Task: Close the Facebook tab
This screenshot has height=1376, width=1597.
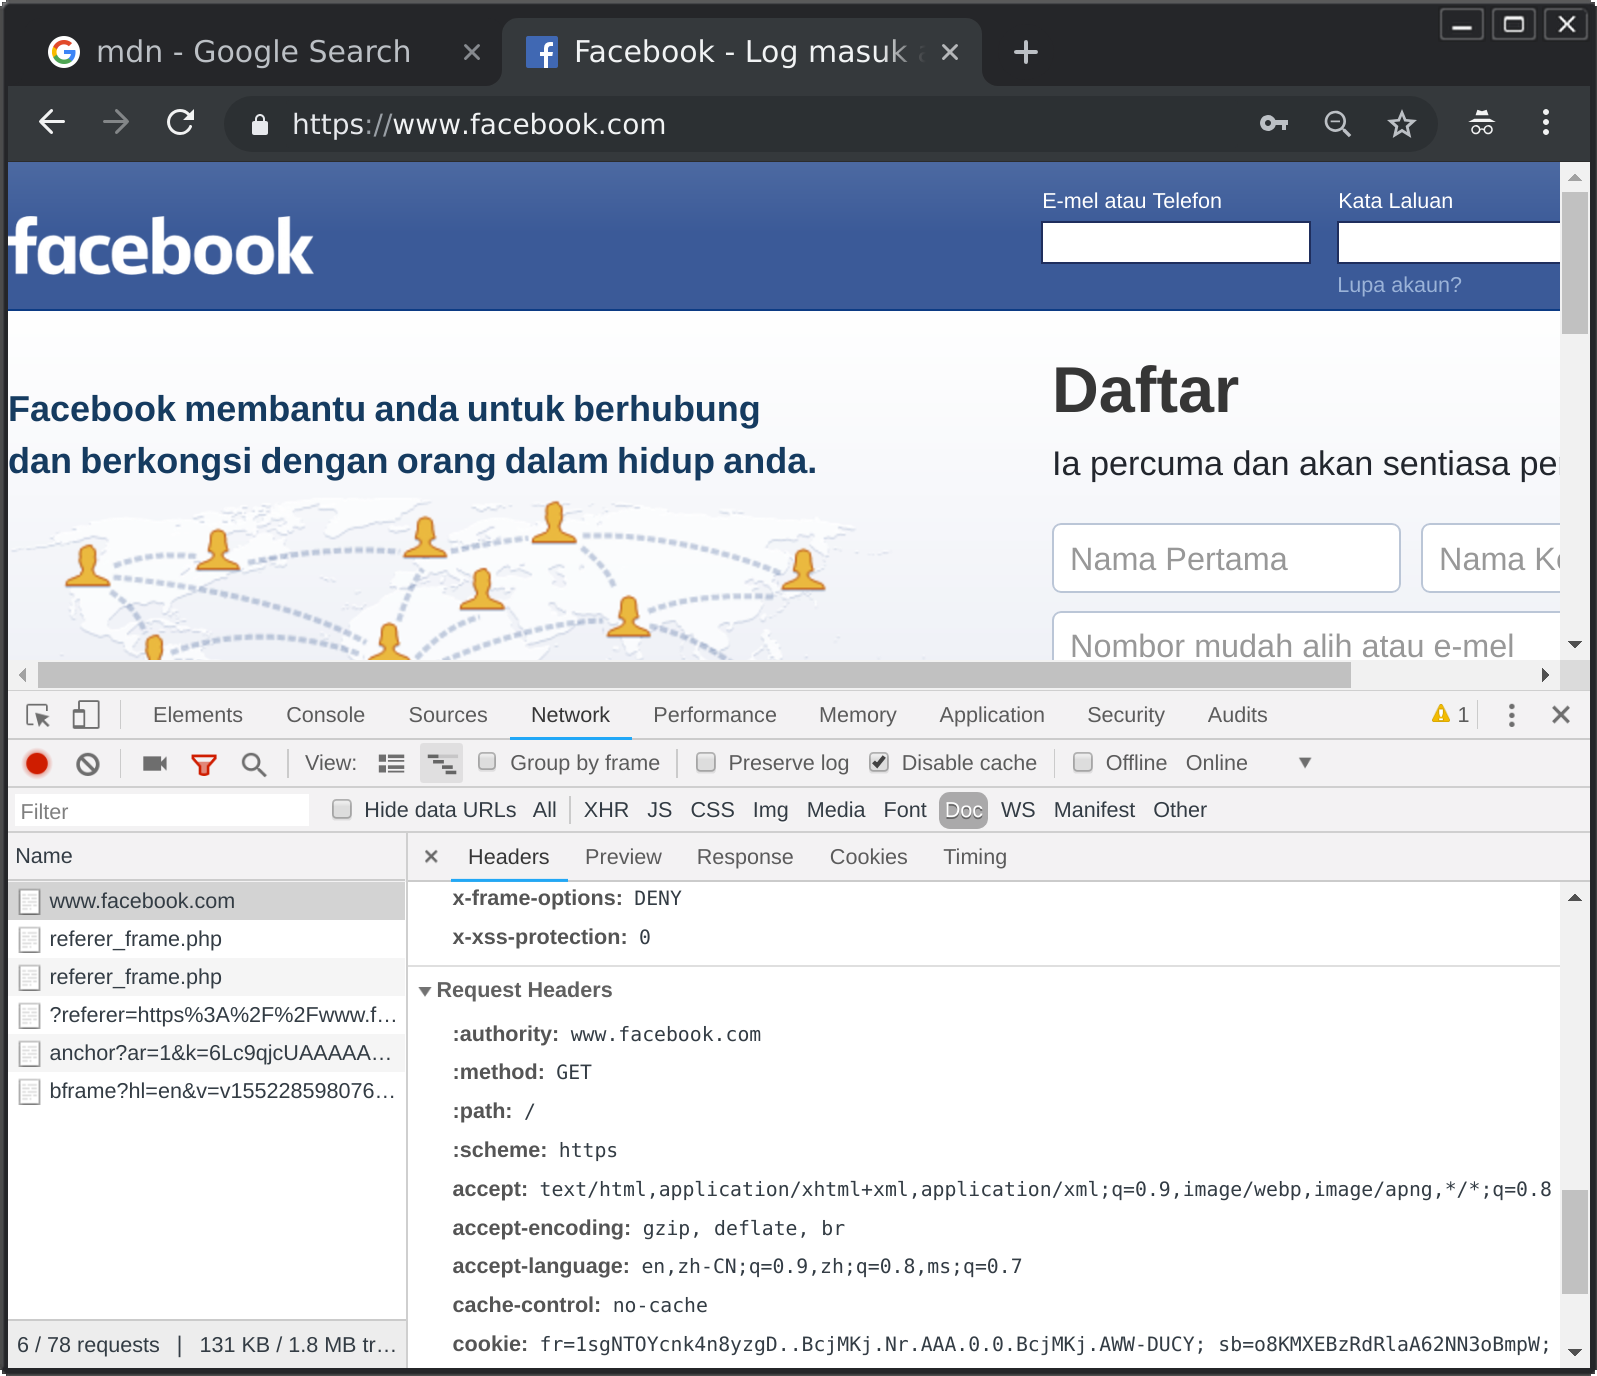Action: point(950,52)
